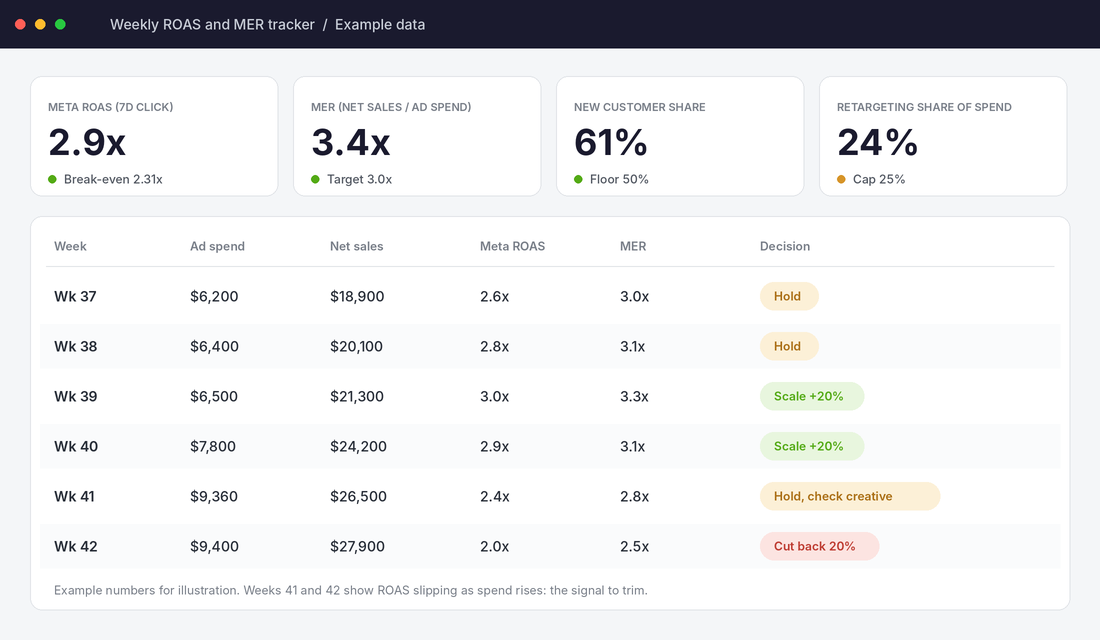The height and width of the screenshot is (640, 1100).
Task: Click the MER column header
Action: point(633,246)
